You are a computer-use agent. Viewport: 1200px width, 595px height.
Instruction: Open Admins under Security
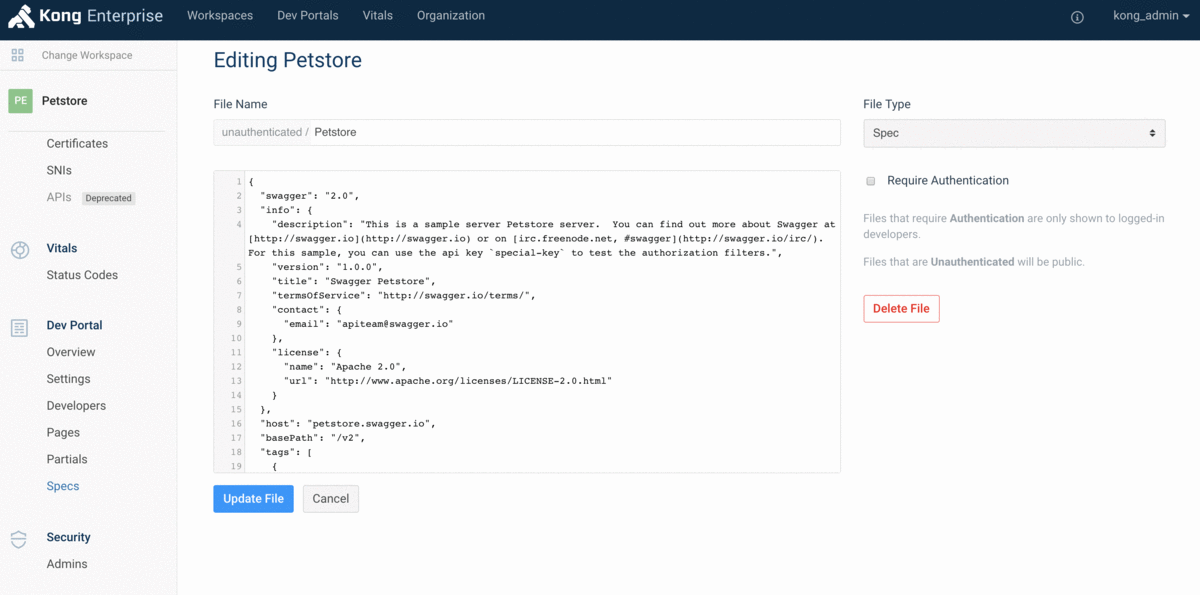pyautogui.click(x=67, y=564)
